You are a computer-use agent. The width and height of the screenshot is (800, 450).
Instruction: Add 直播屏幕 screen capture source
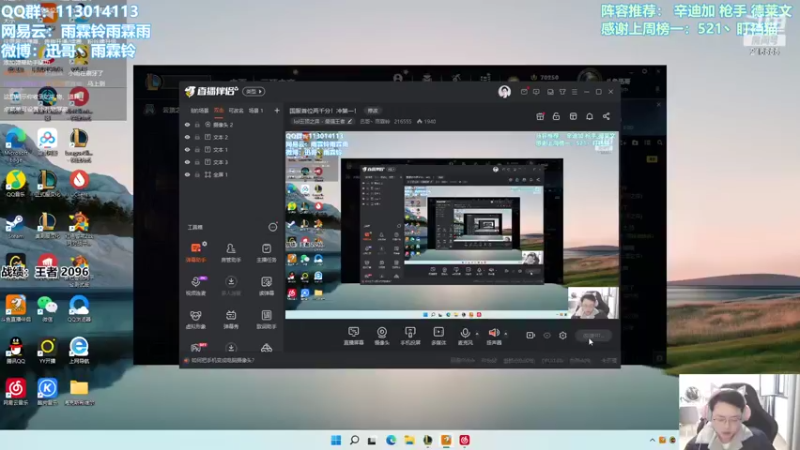pyautogui.click(x=354, y=336)
